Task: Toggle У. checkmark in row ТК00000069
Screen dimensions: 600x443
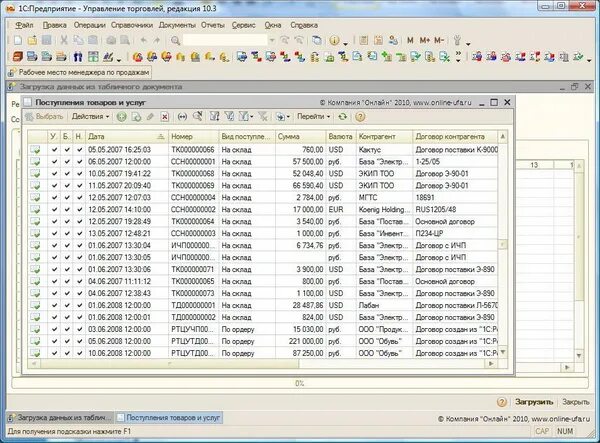Action: pyautogui.click(x=54, y=186)
